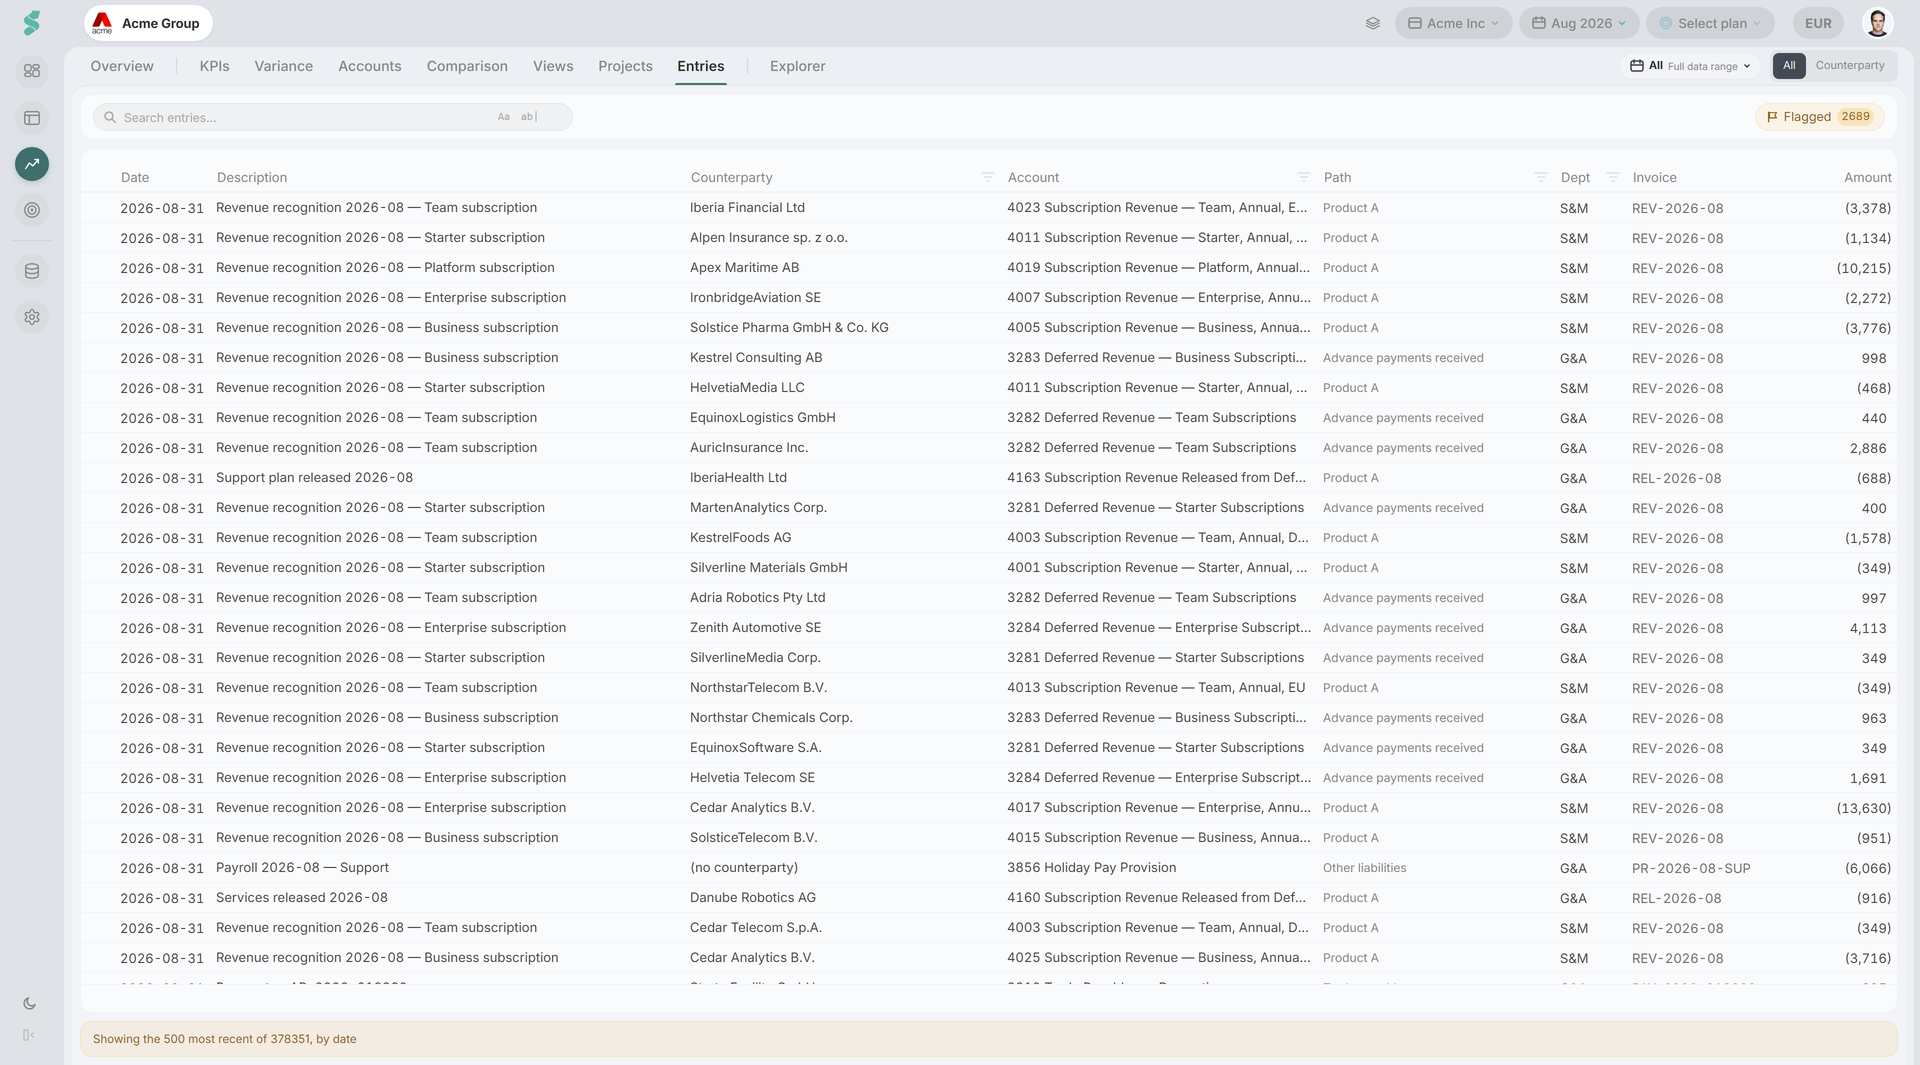Collapse the sidebar with the bottom icon
Screen dimensions: 1920x1065
(29, 1035)
